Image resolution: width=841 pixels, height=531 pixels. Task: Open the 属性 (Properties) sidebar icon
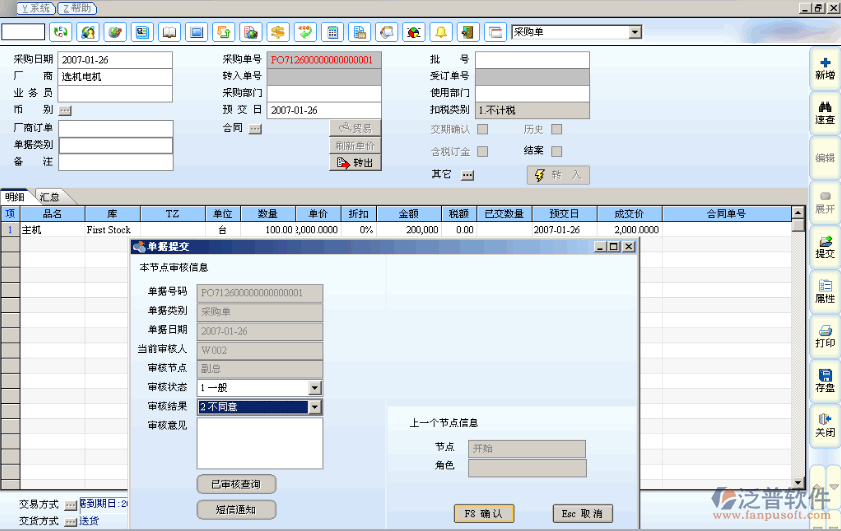(824, 291)
